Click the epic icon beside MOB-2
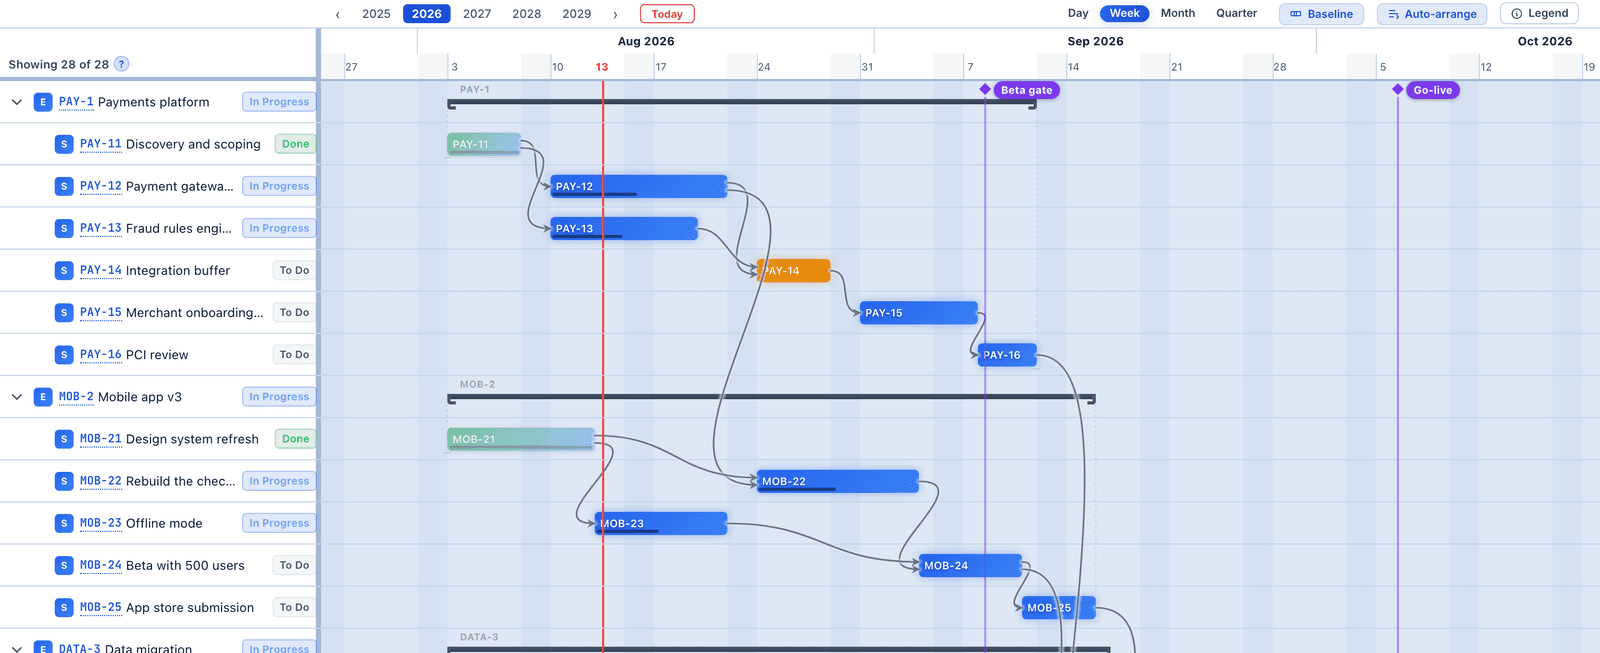The image size is (1600, 653). (x=43, y=397)
